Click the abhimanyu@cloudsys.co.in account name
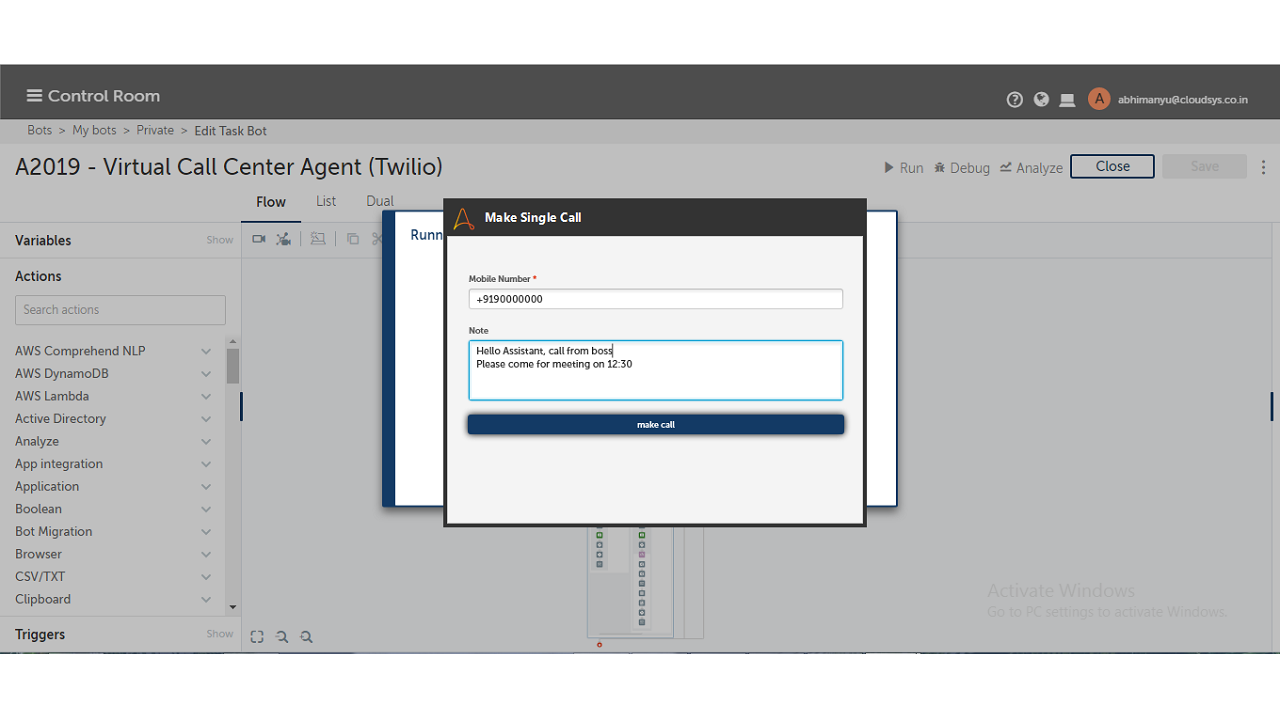 1183,100
